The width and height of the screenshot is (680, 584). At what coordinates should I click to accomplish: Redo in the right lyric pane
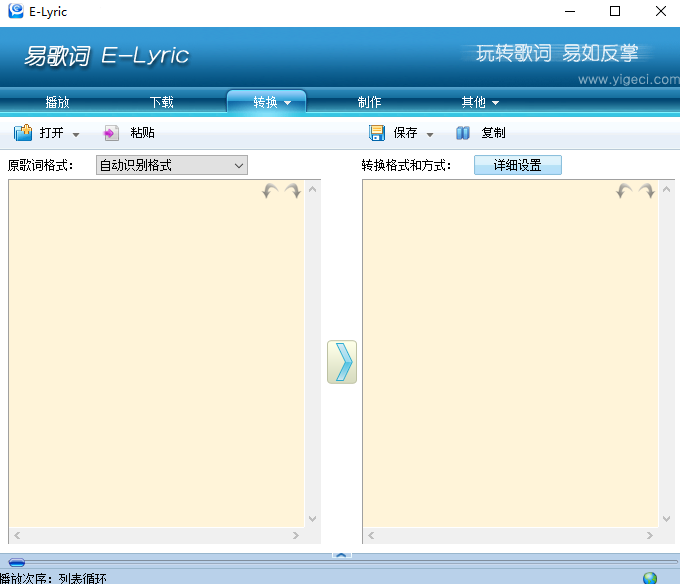click(x=647, y=190)
